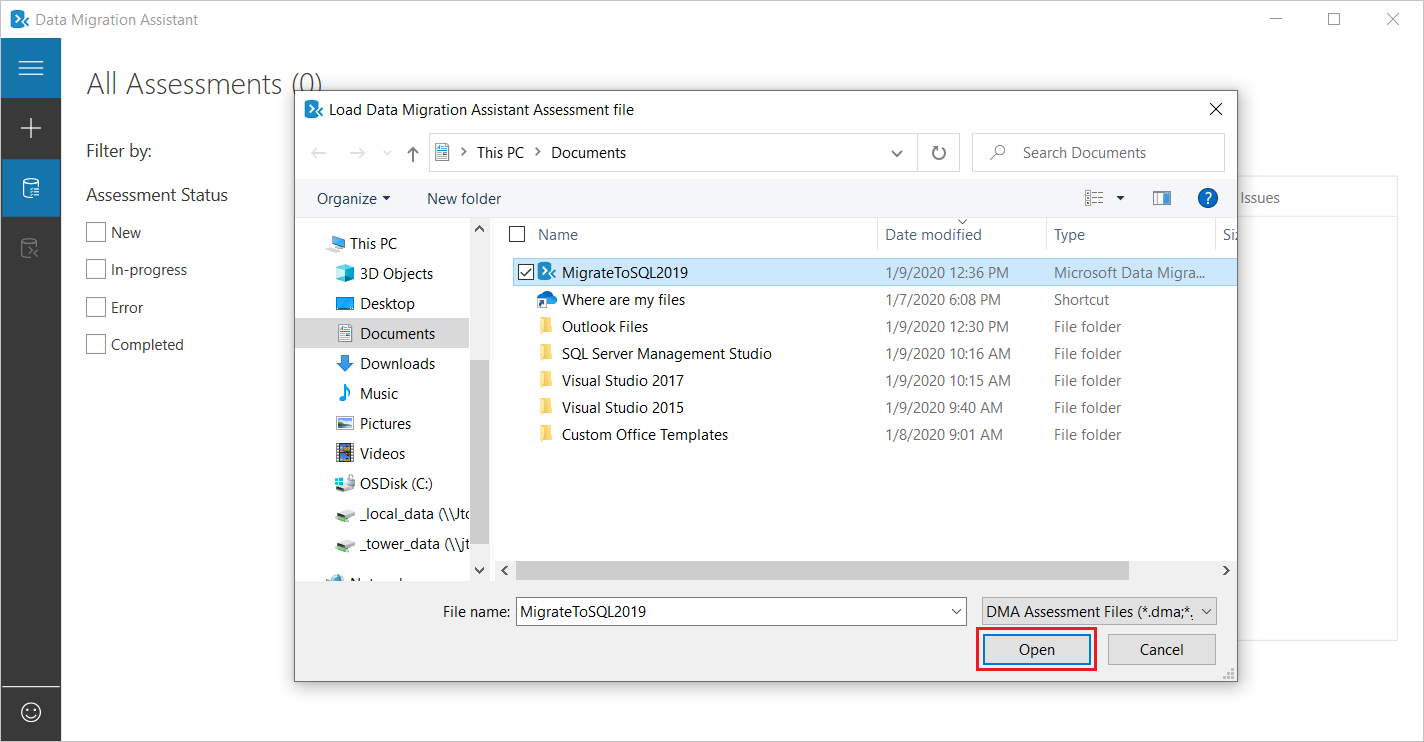1424x742 pixels.
Task: Click the Visual Studio 2017 folder icon
Action: (546, 380)
